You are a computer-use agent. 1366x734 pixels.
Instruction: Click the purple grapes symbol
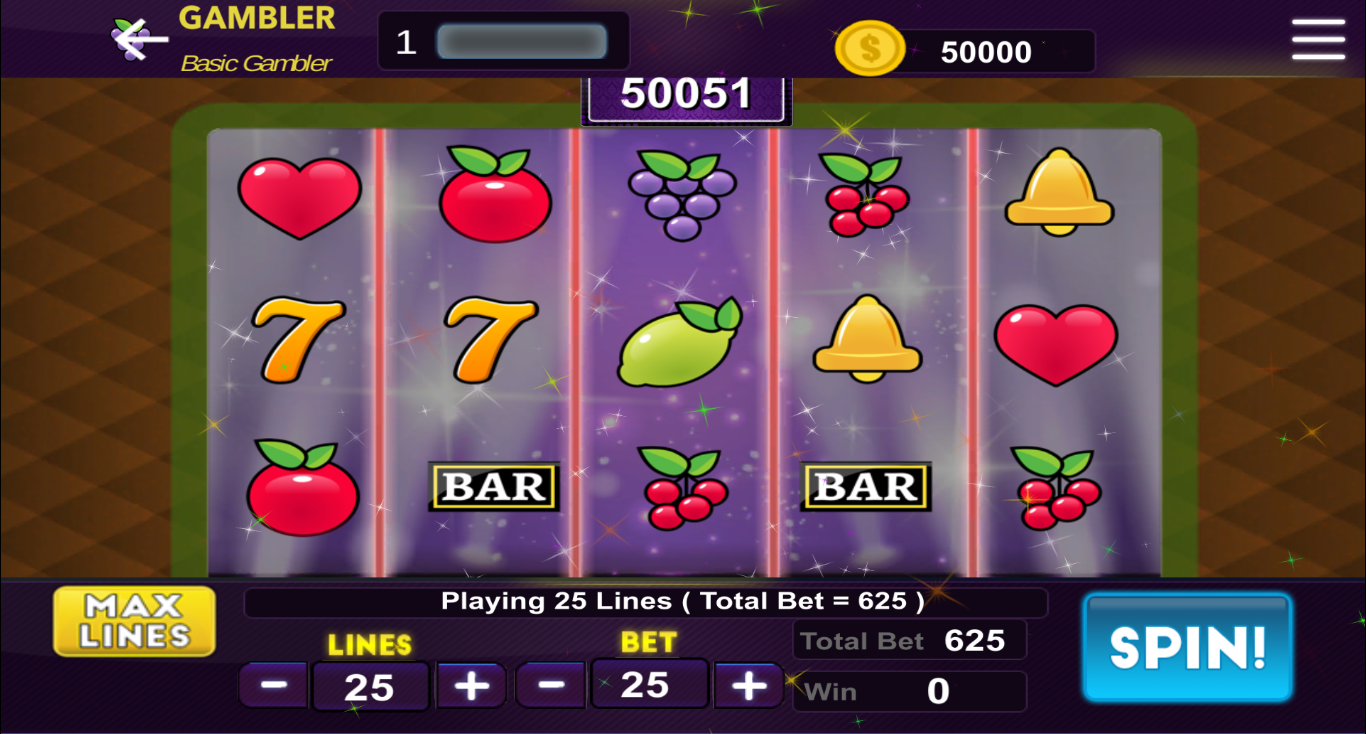682,195
